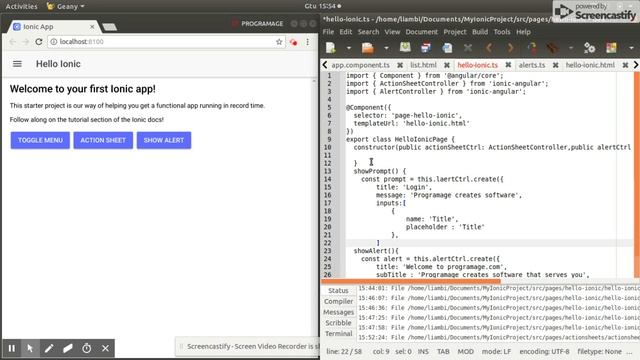This screenshot has height=360, width=640.
Task: Select the hello-ionic.ts editor tab
Action: pos(478,65)
